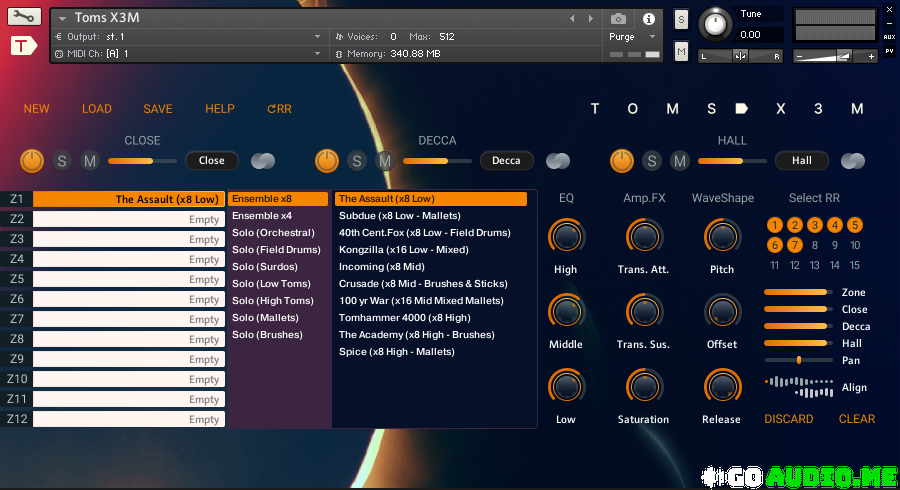Click the Trans. Sus. knob

[x=644, y=312]
